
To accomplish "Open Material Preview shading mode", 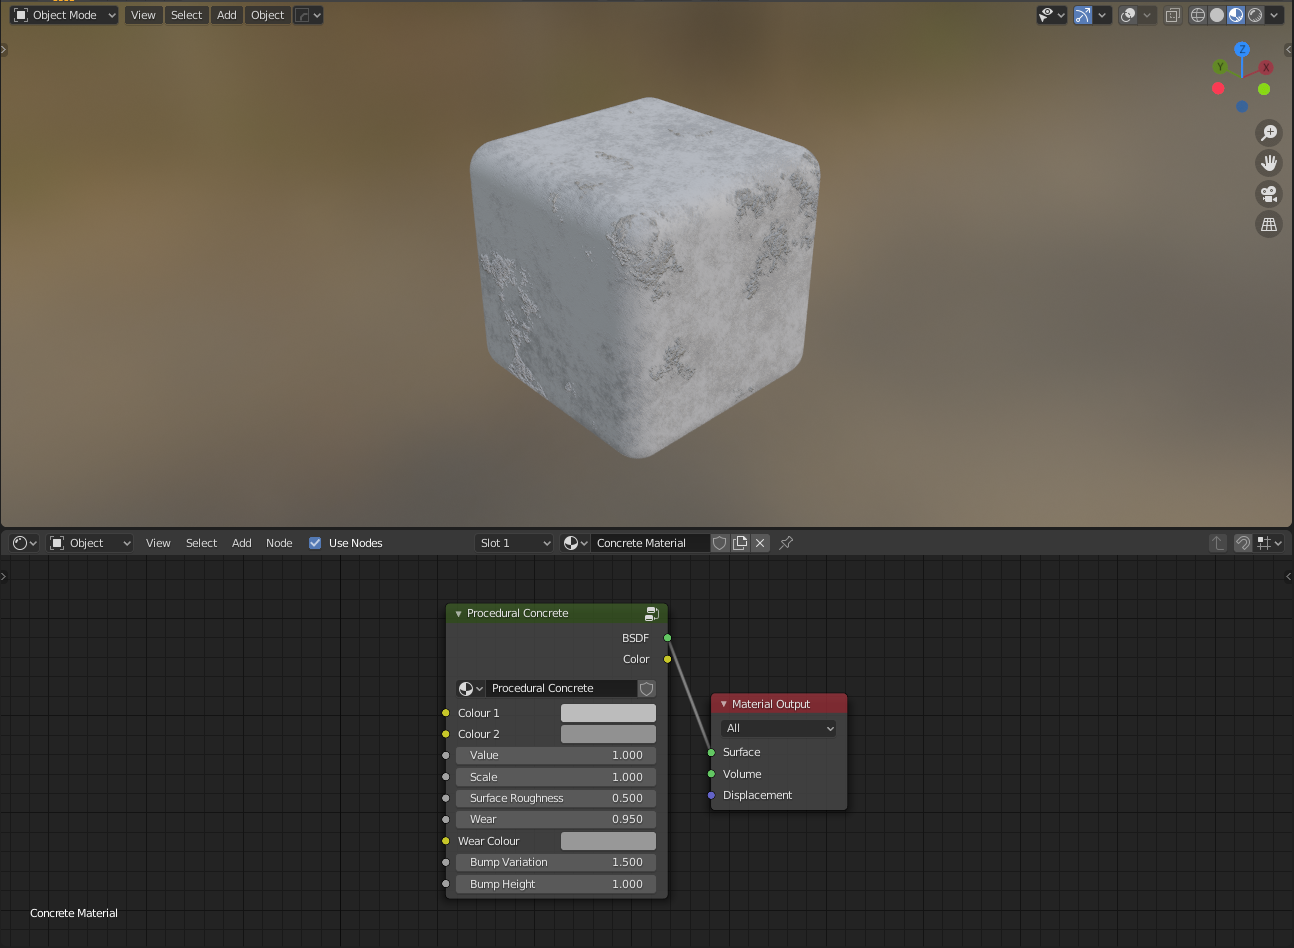I will 1235,14.
